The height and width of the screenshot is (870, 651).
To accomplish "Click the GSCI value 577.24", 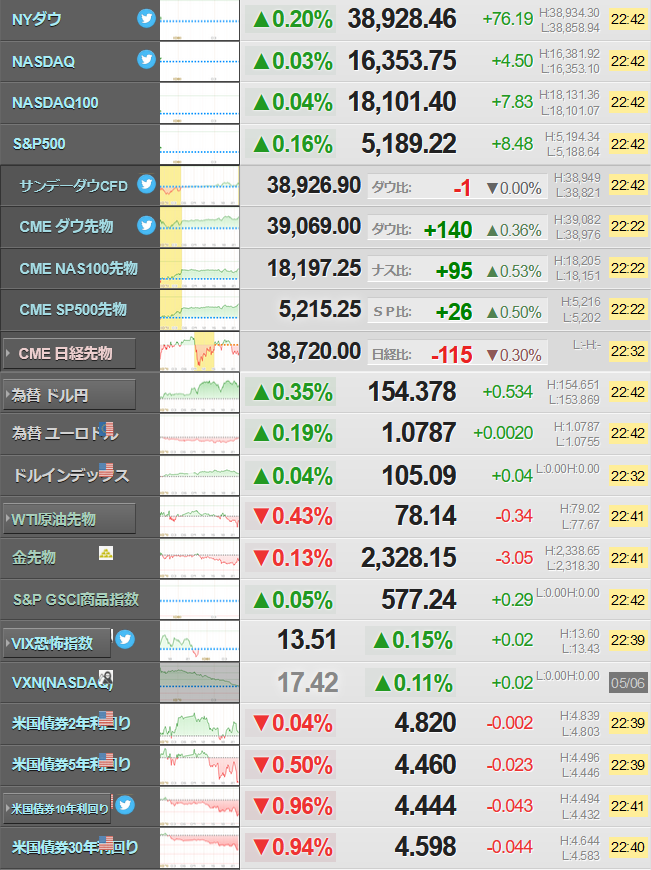I will tap(418, 600).
